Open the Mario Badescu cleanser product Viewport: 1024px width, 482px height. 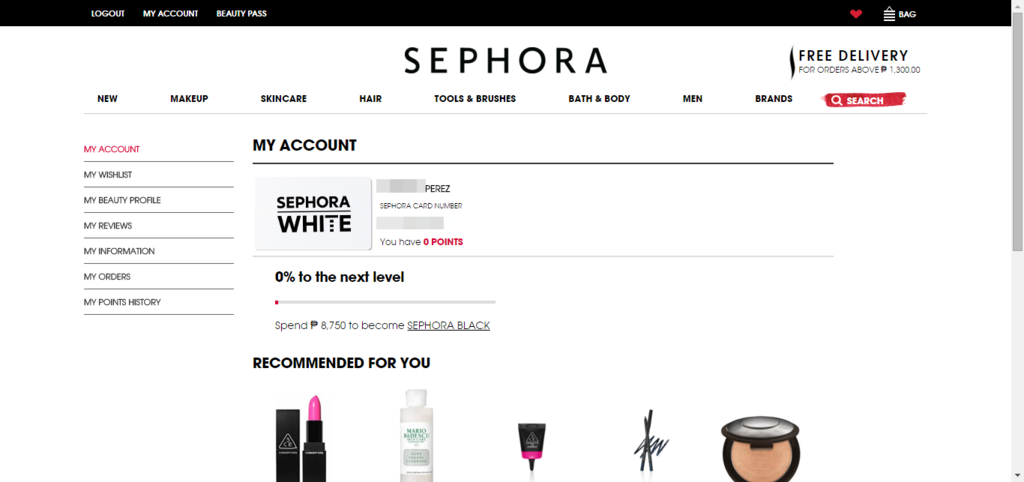click(x=417, y=436)
